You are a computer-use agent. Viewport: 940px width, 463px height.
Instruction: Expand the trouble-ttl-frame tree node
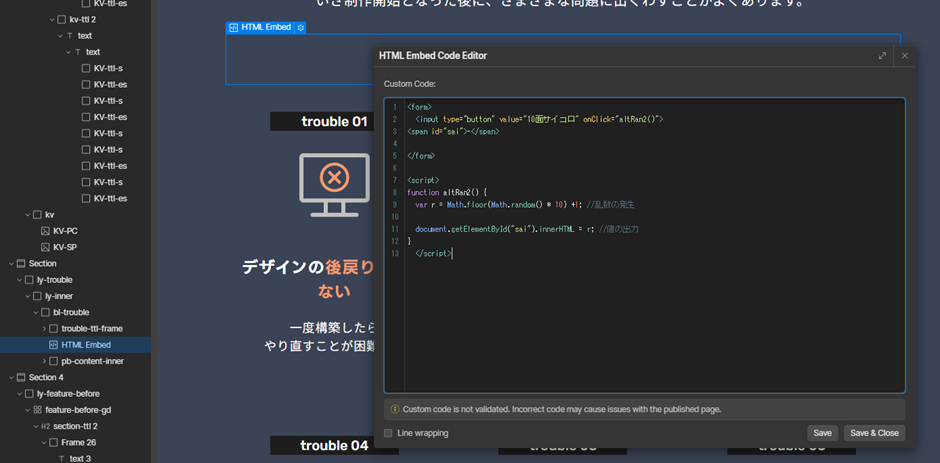[x=44, y=329]
